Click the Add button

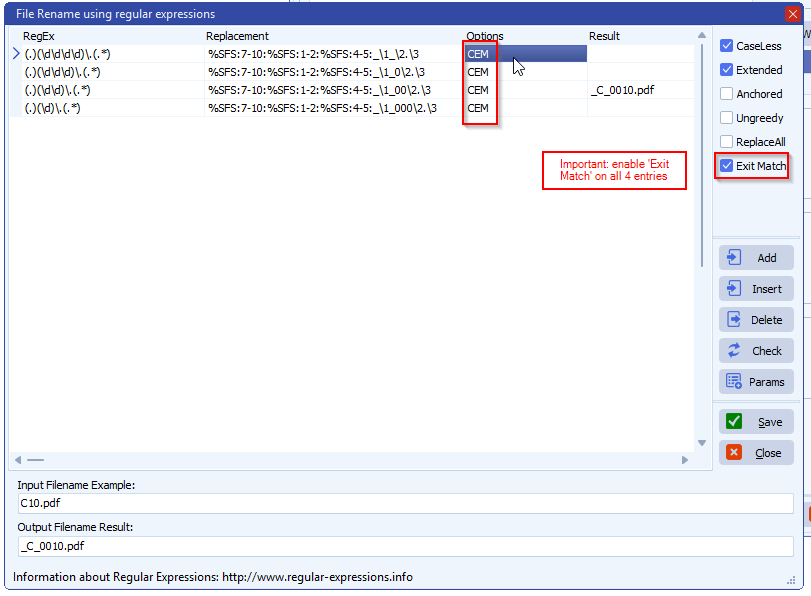pyautogui.click(x=756, y=258)
